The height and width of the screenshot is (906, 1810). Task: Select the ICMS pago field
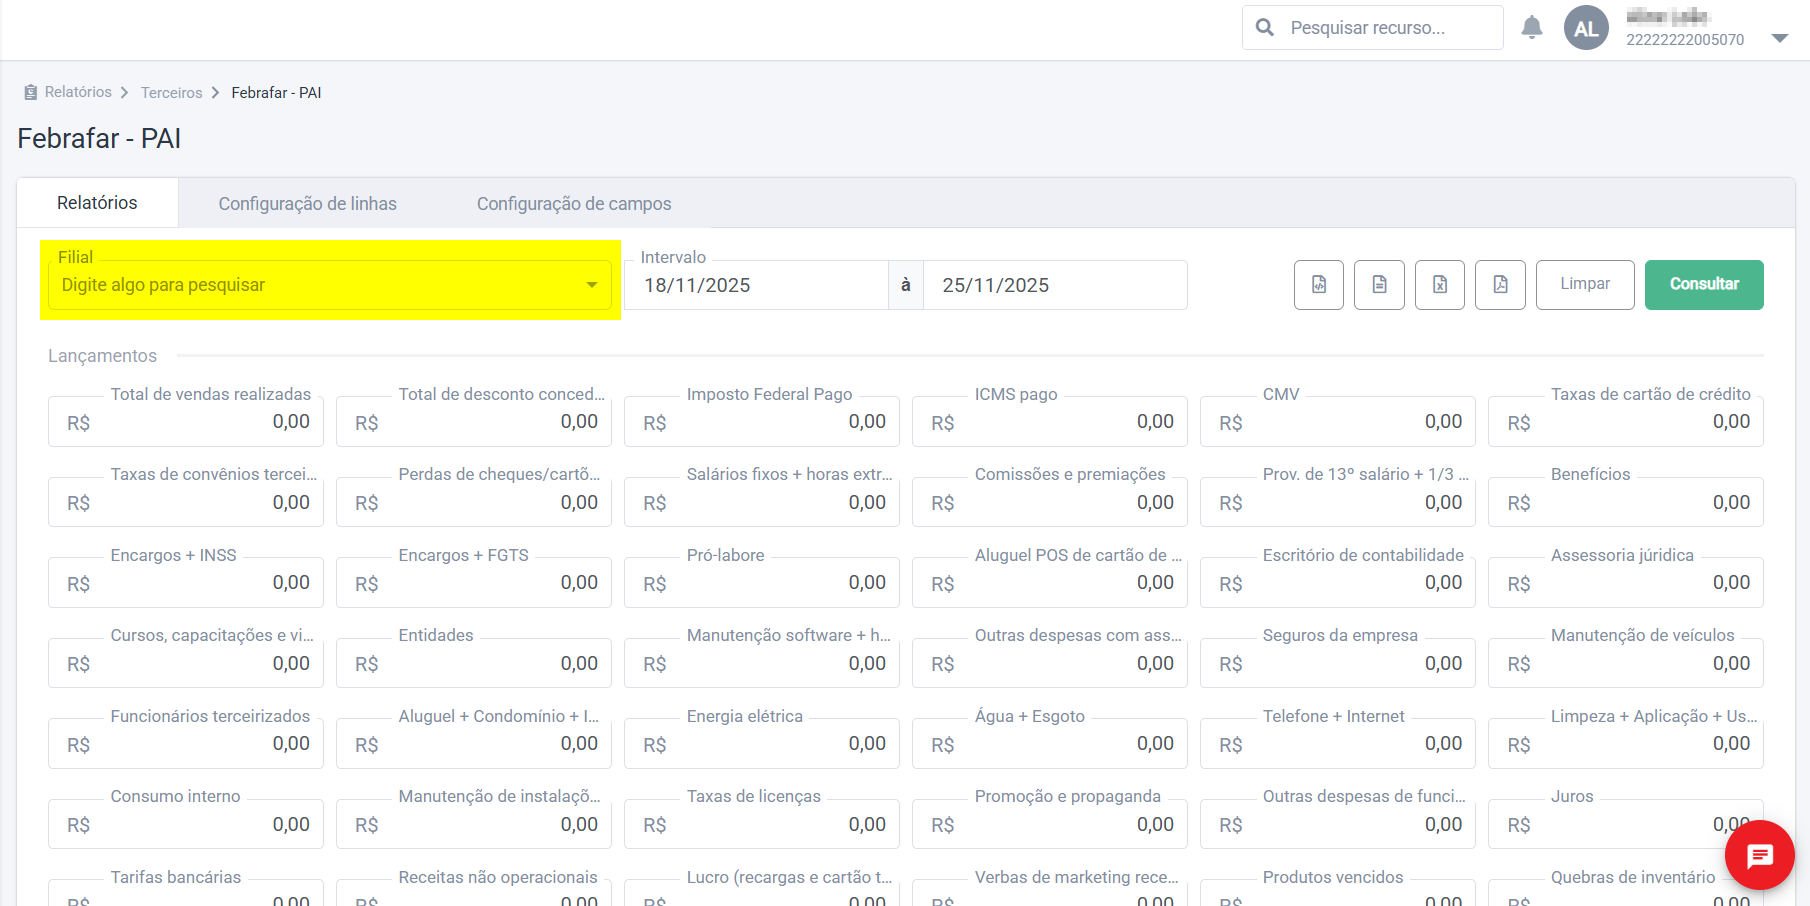(x=1050, y=422)
